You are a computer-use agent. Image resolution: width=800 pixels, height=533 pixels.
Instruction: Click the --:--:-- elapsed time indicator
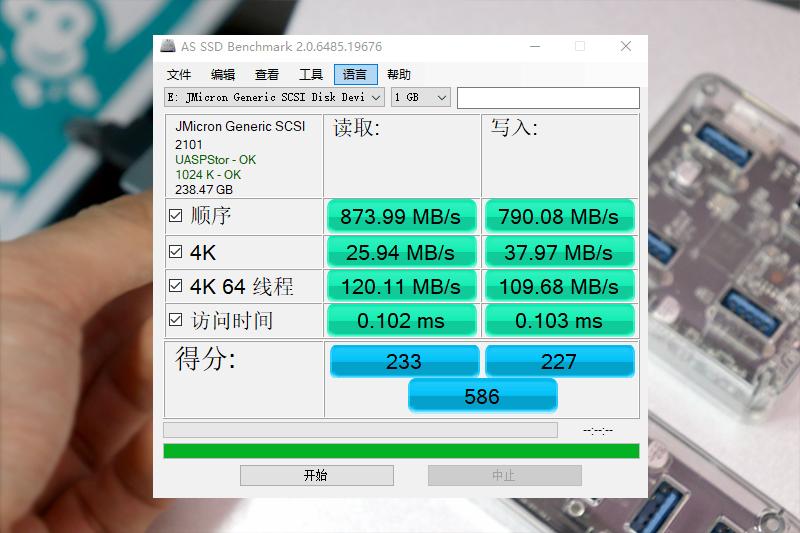pos(598,431)
